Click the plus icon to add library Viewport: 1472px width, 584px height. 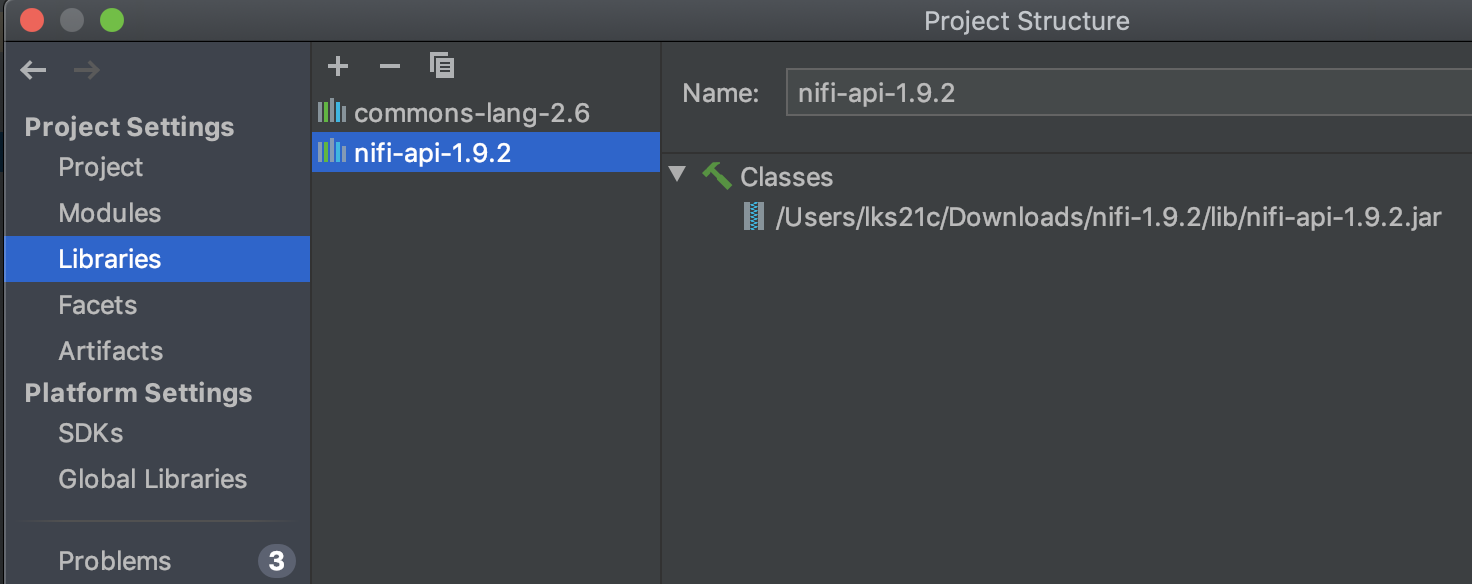click(x=338, y=66)
